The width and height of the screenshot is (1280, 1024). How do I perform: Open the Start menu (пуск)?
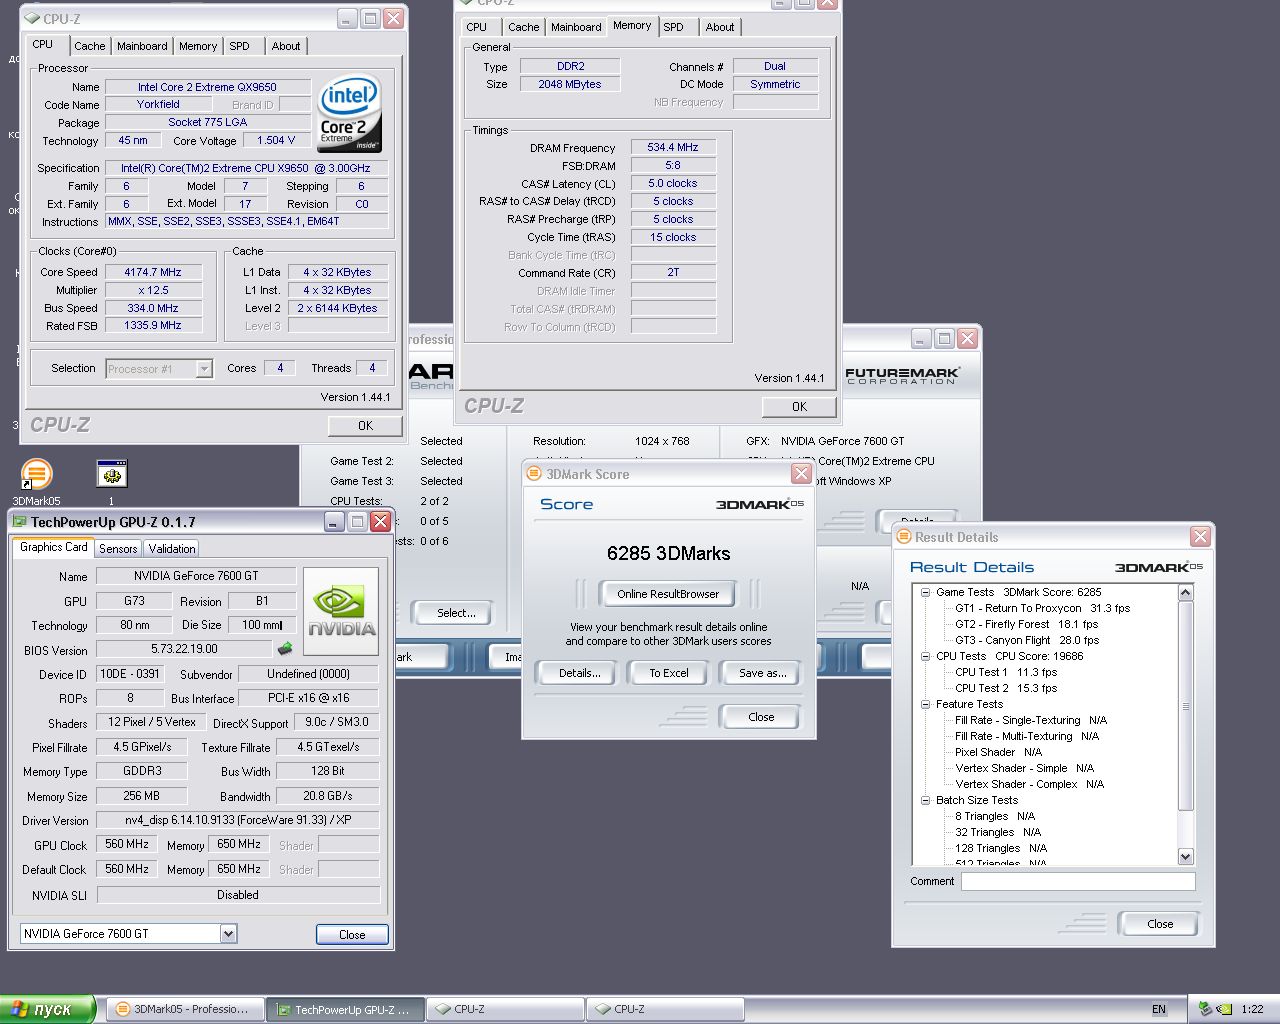point(48,1009)
